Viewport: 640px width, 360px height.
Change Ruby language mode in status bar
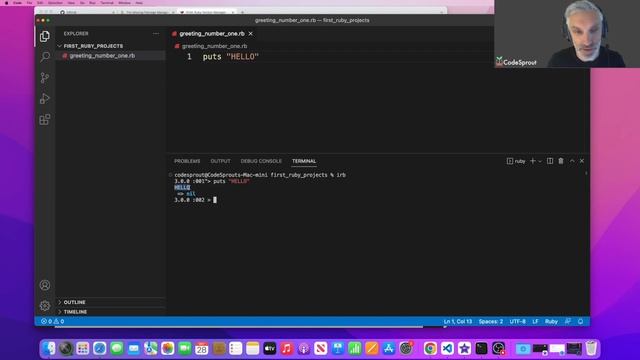point(551,322)
